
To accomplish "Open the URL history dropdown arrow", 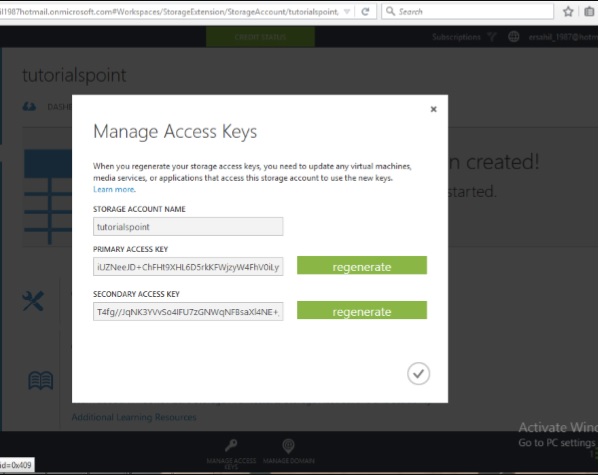I will (347, 11).
